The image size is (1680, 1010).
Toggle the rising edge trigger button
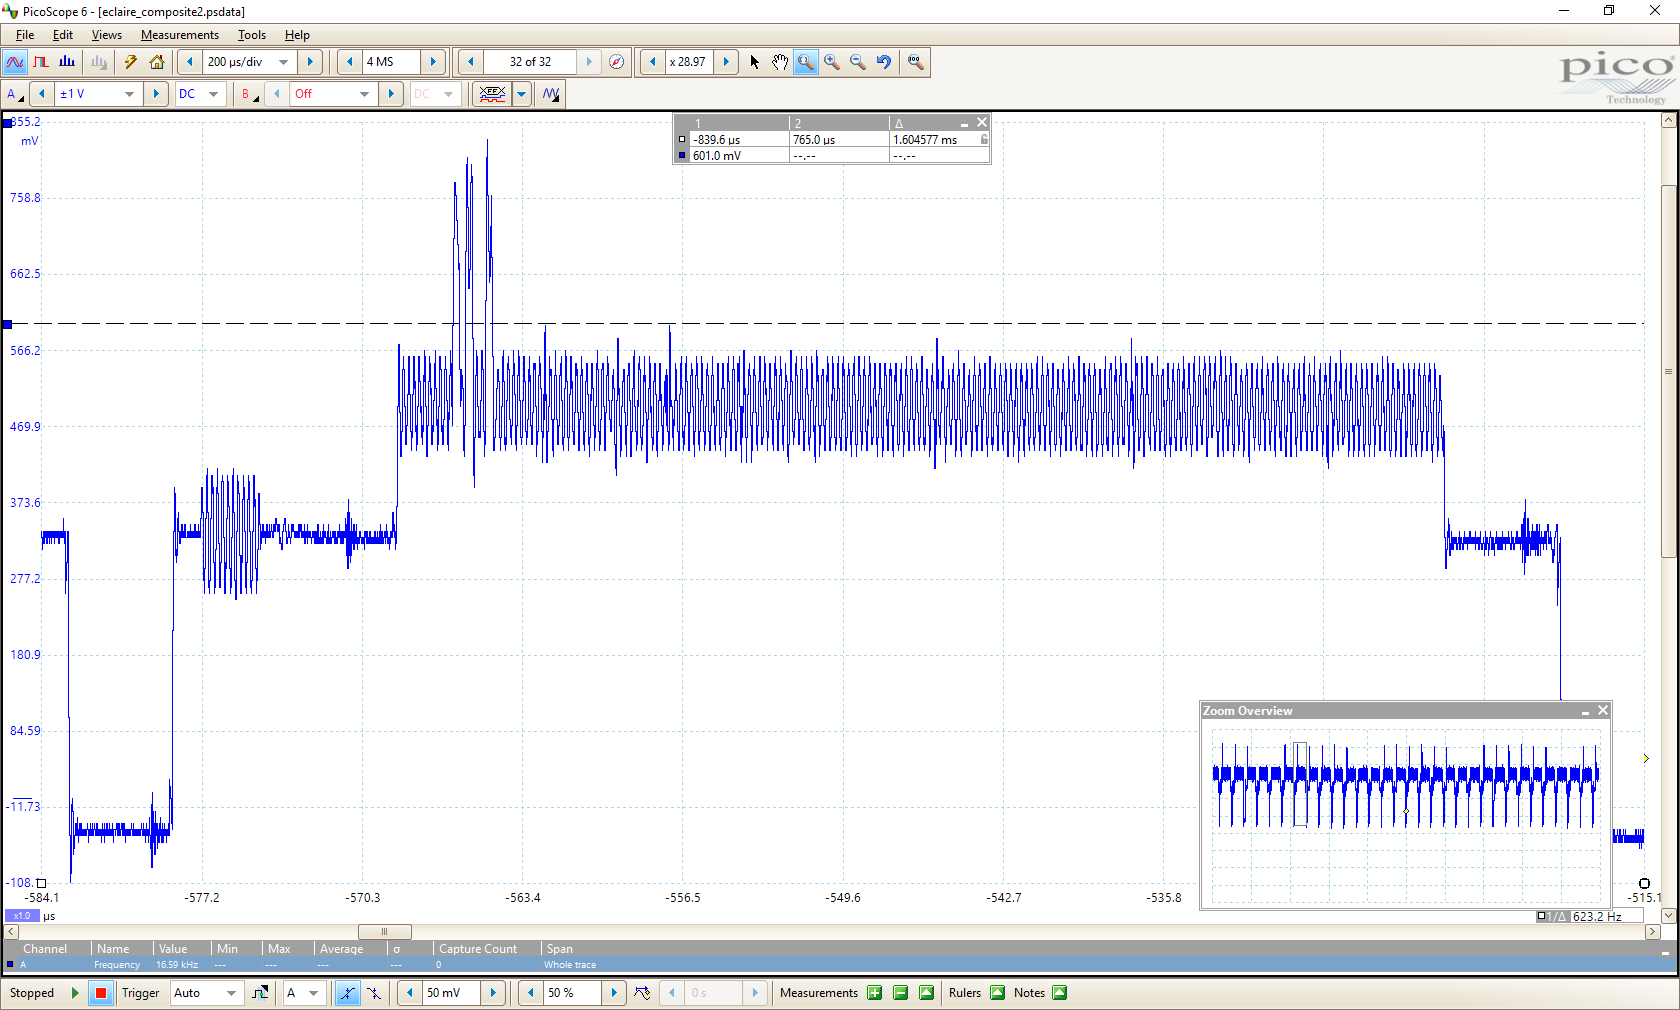coord(347,993)
